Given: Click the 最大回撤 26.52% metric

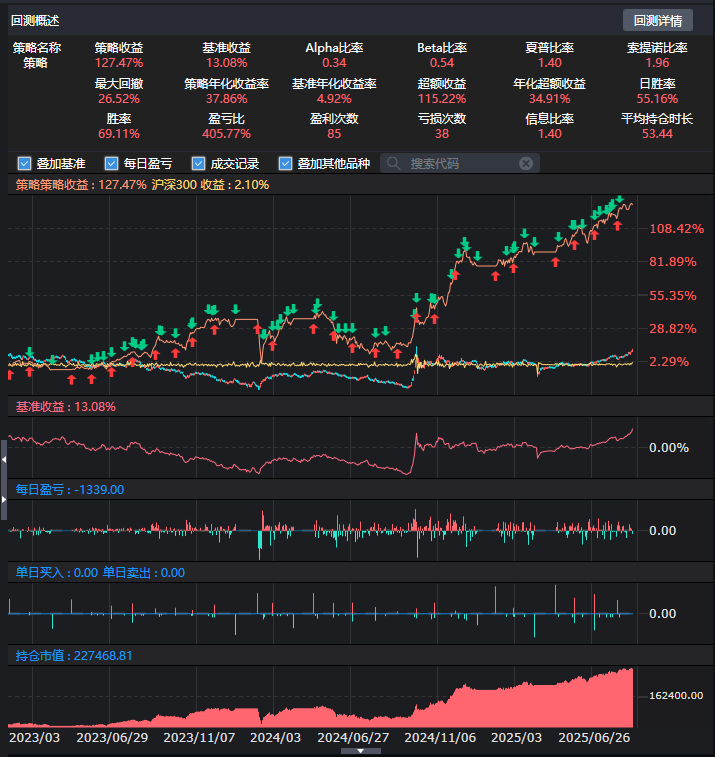Looking at the screenshot, I should click(119, 91).
